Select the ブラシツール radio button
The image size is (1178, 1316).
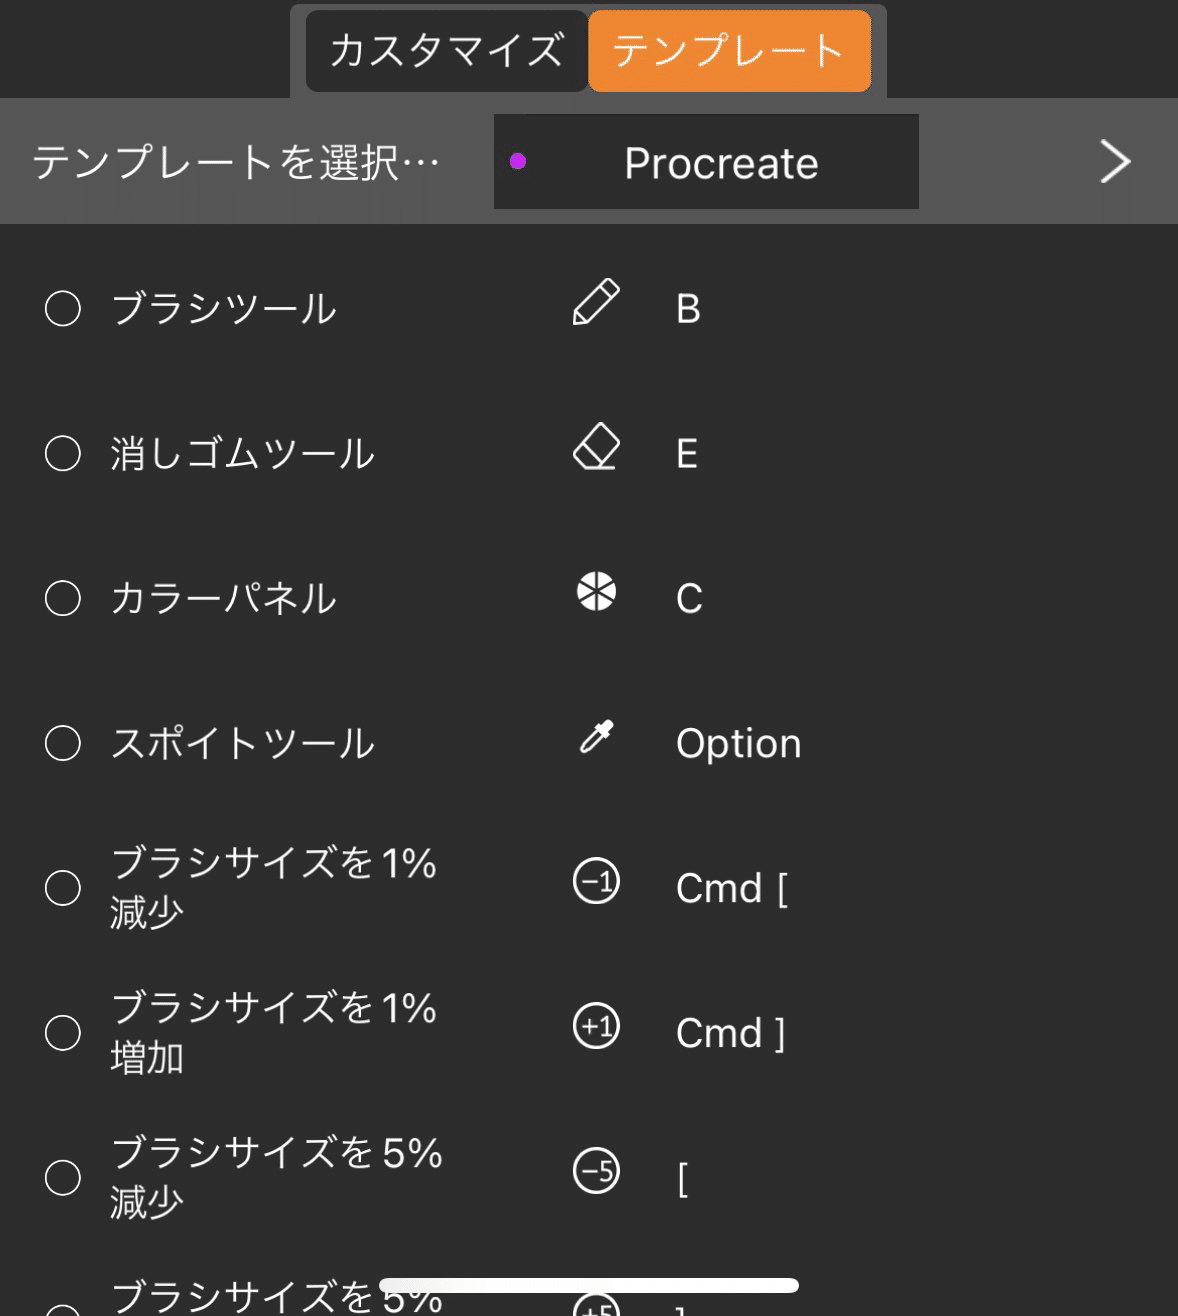coord(63,308)
